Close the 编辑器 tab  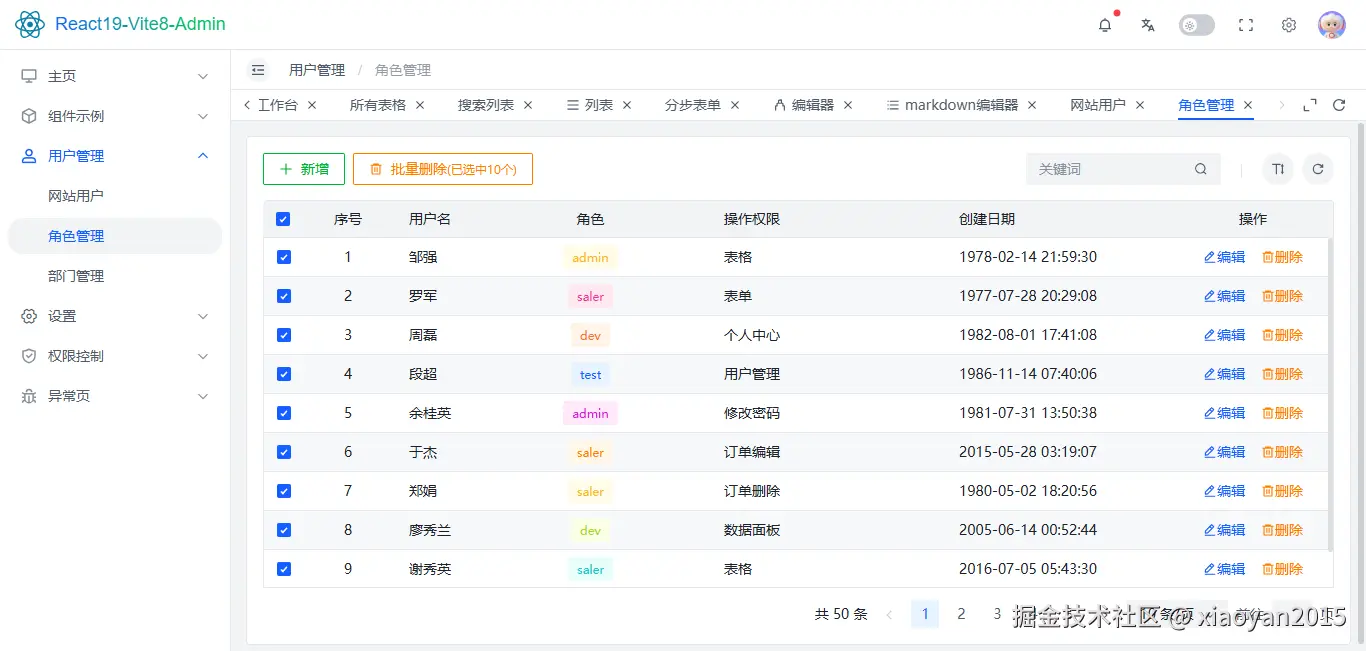tap(848, 105)
